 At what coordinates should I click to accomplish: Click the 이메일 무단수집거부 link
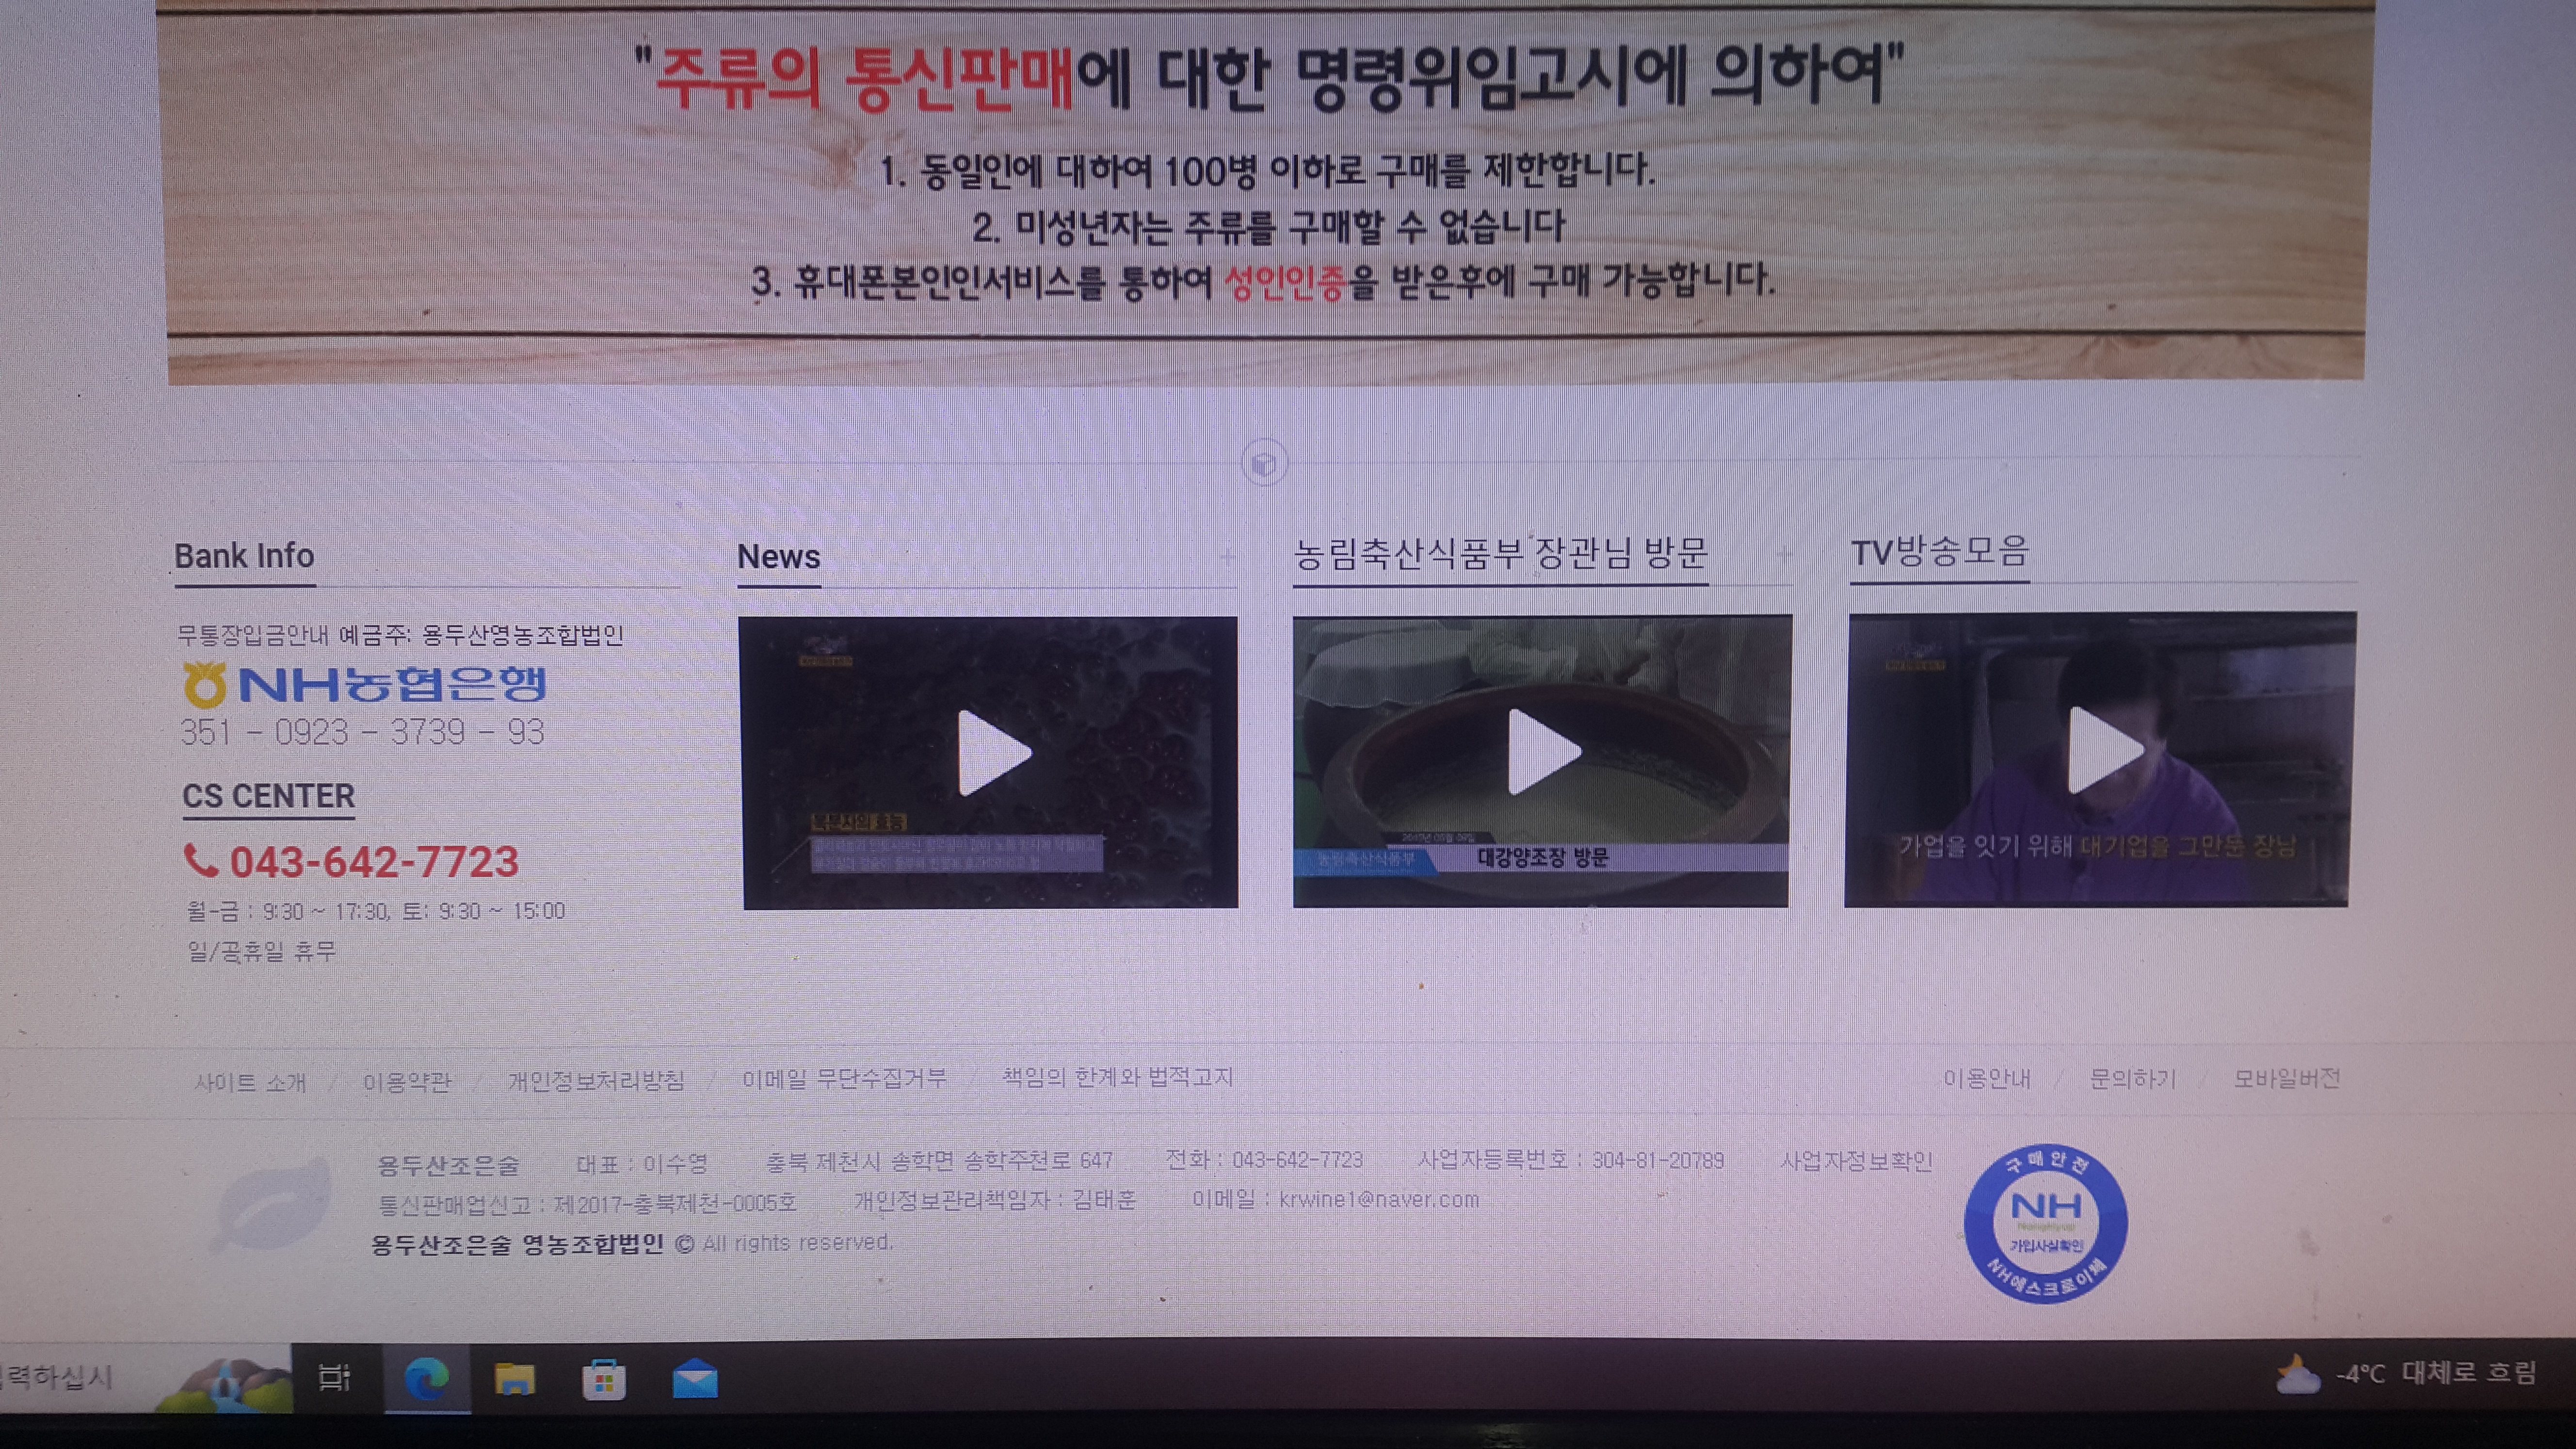[x=844, y=1078]
